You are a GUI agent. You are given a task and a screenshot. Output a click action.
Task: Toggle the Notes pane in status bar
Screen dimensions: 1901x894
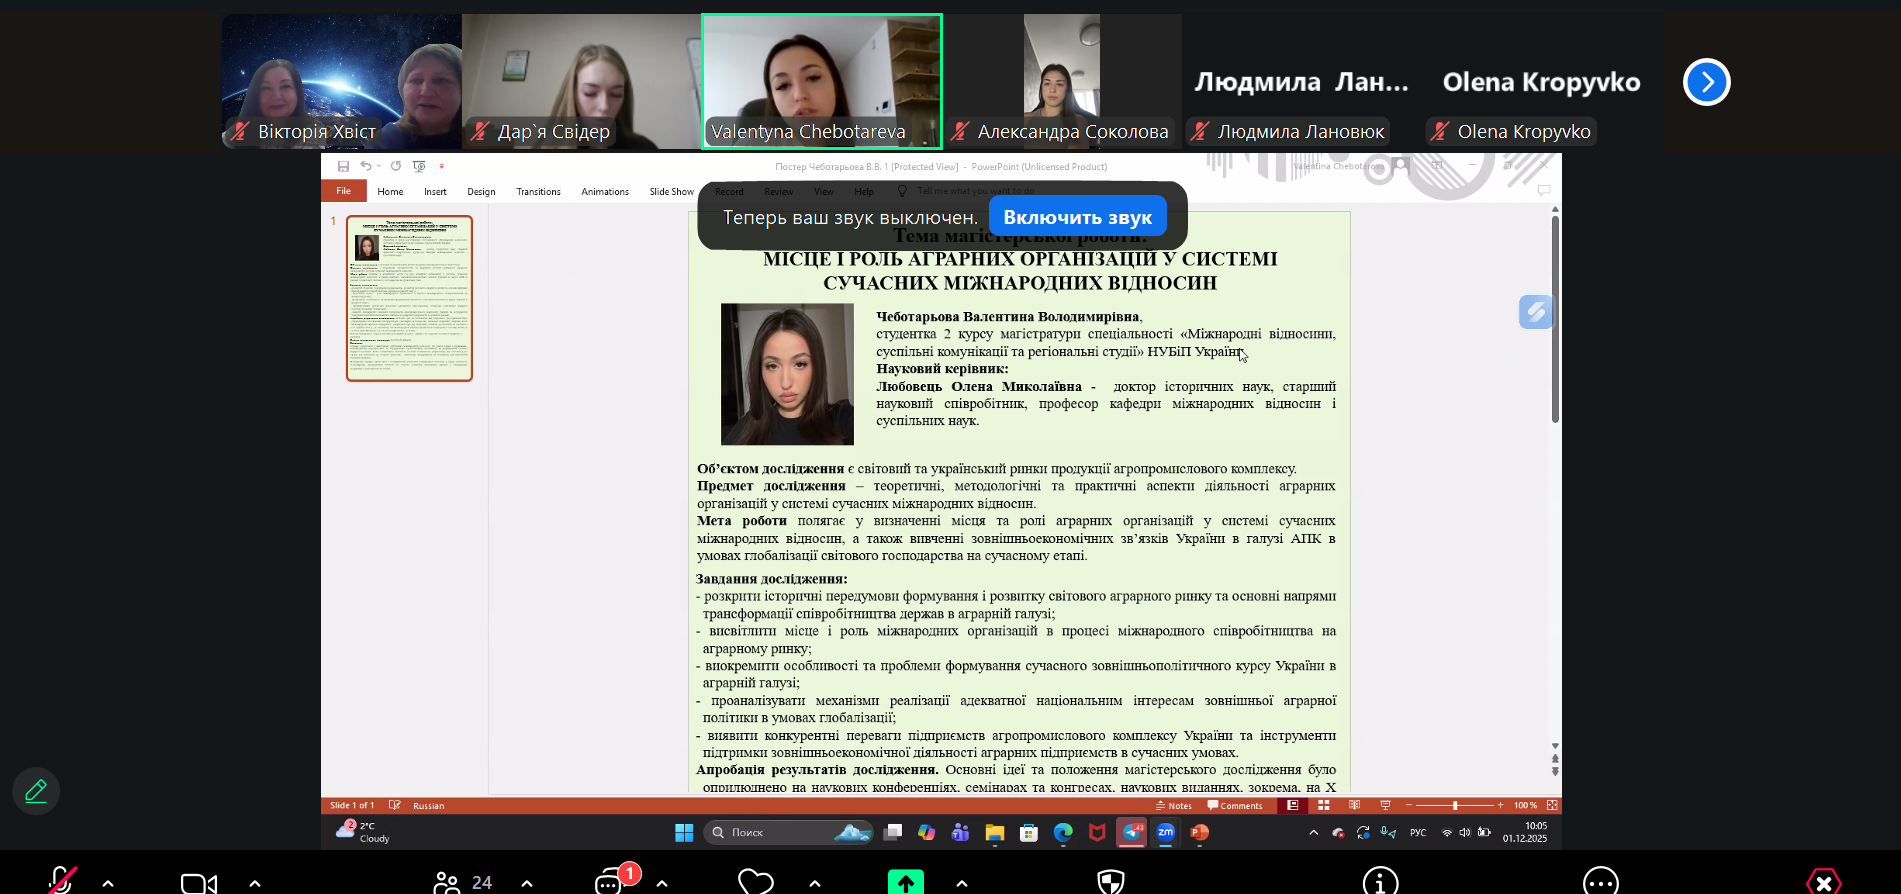1174,805
